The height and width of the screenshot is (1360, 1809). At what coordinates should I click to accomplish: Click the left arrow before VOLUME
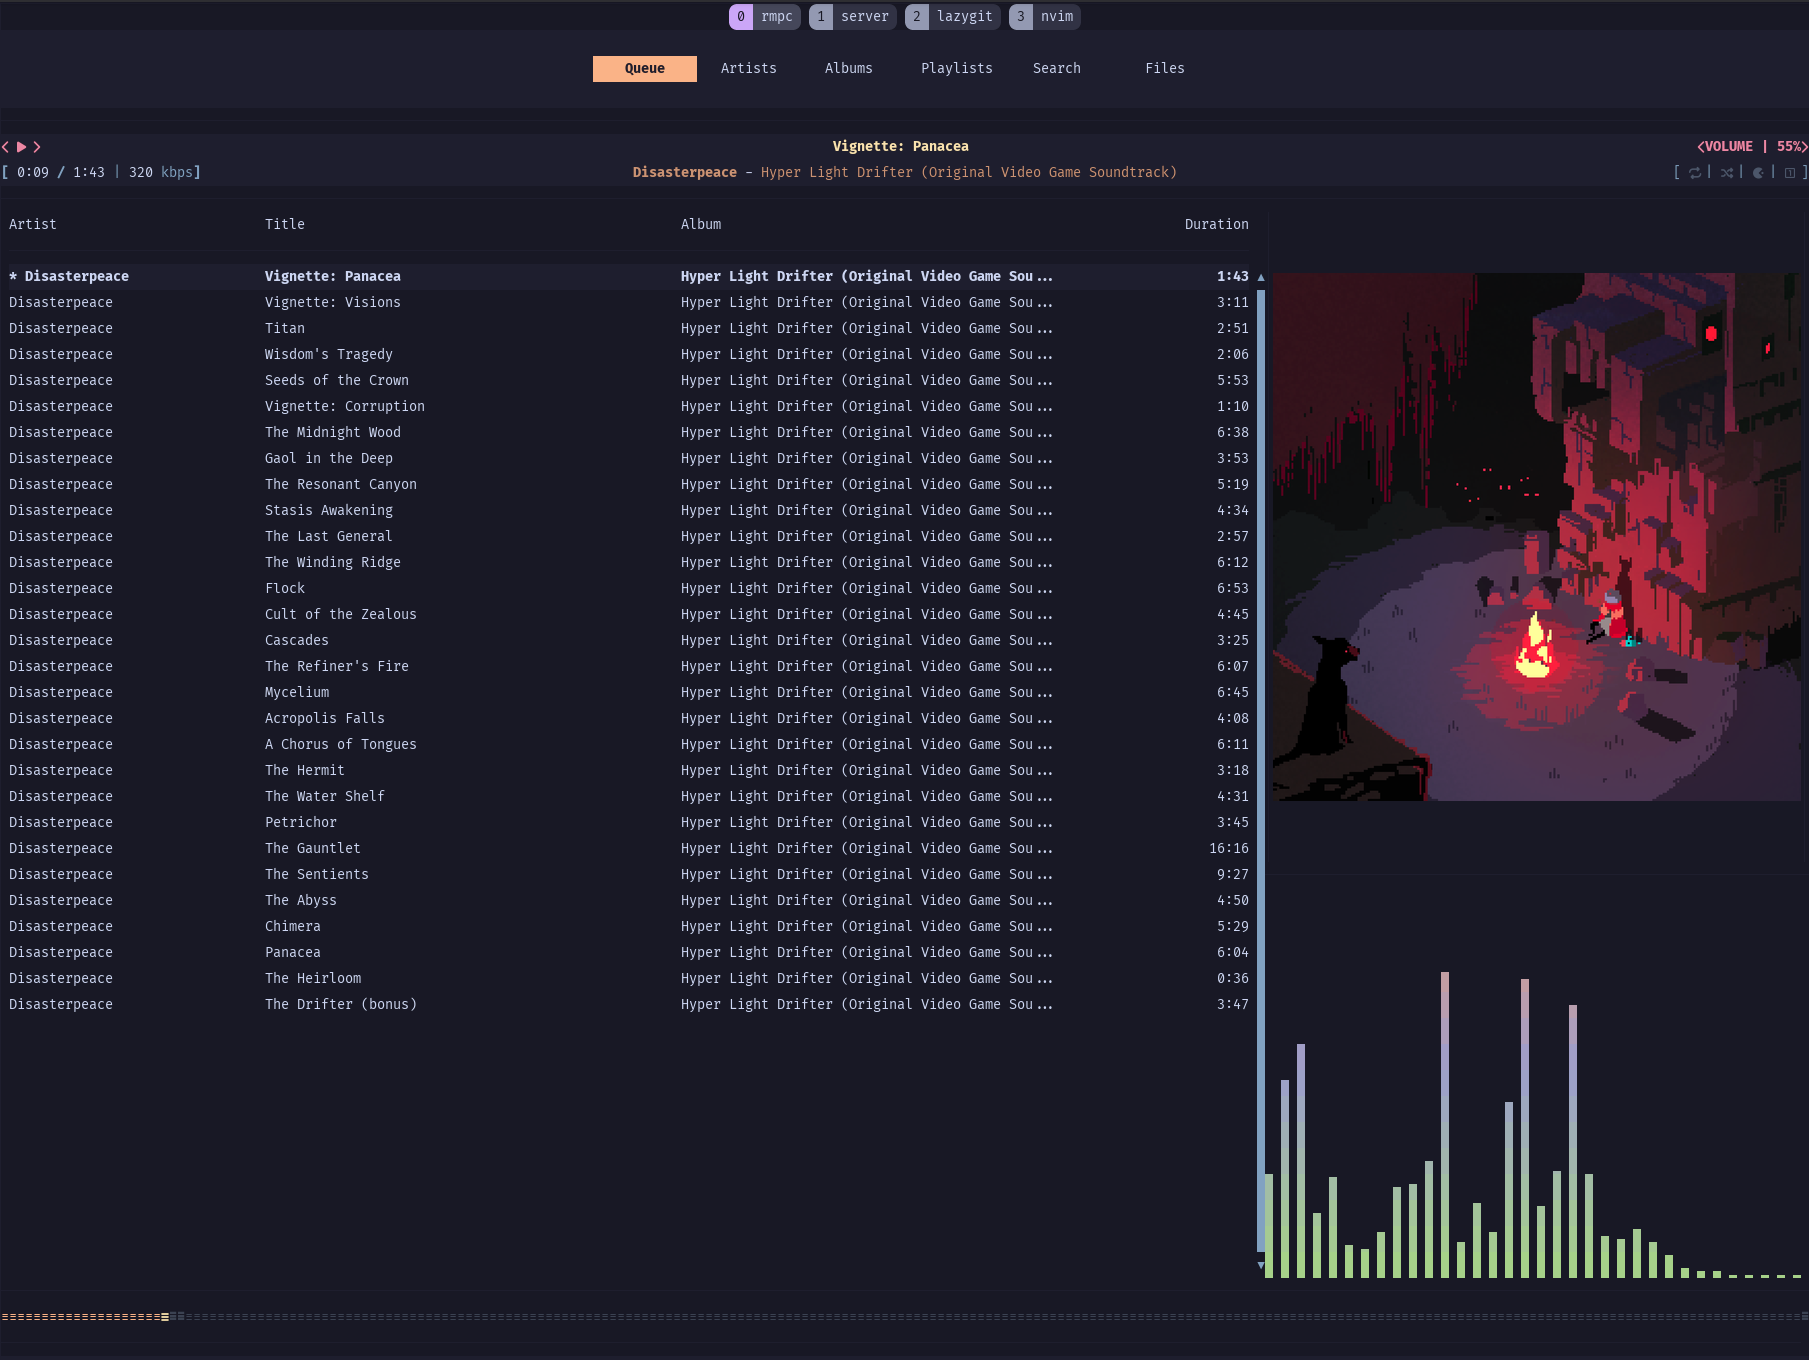coord(1700,147)
